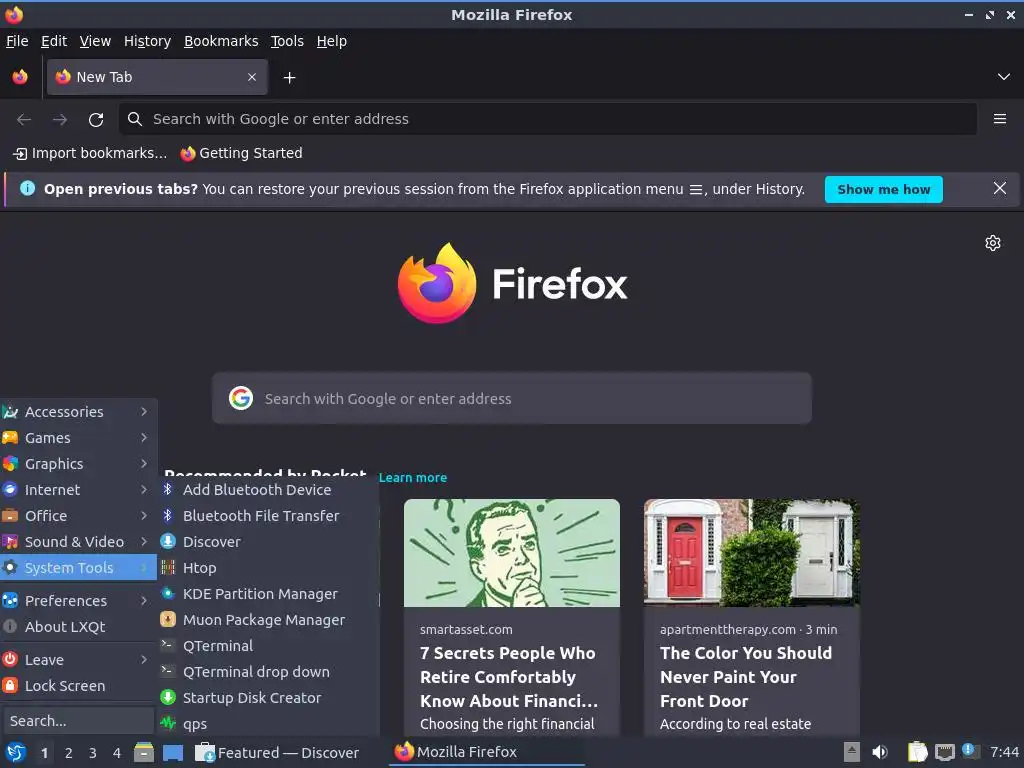1024x768 pixels.
Task: Expand the Graphics submenu
Action: [78, 464]
